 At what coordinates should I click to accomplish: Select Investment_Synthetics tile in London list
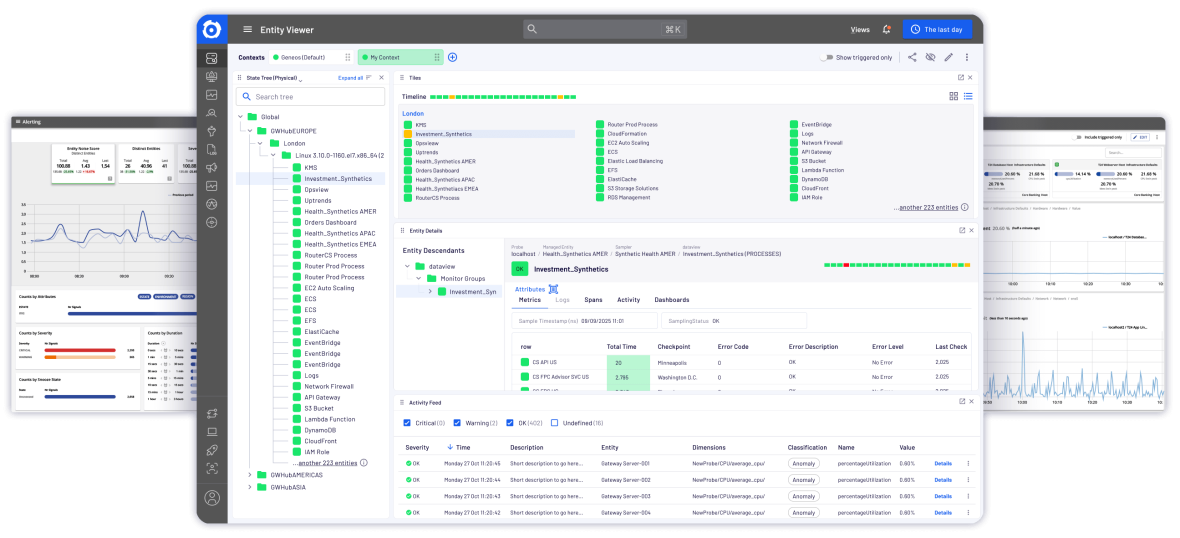point(489,134)
